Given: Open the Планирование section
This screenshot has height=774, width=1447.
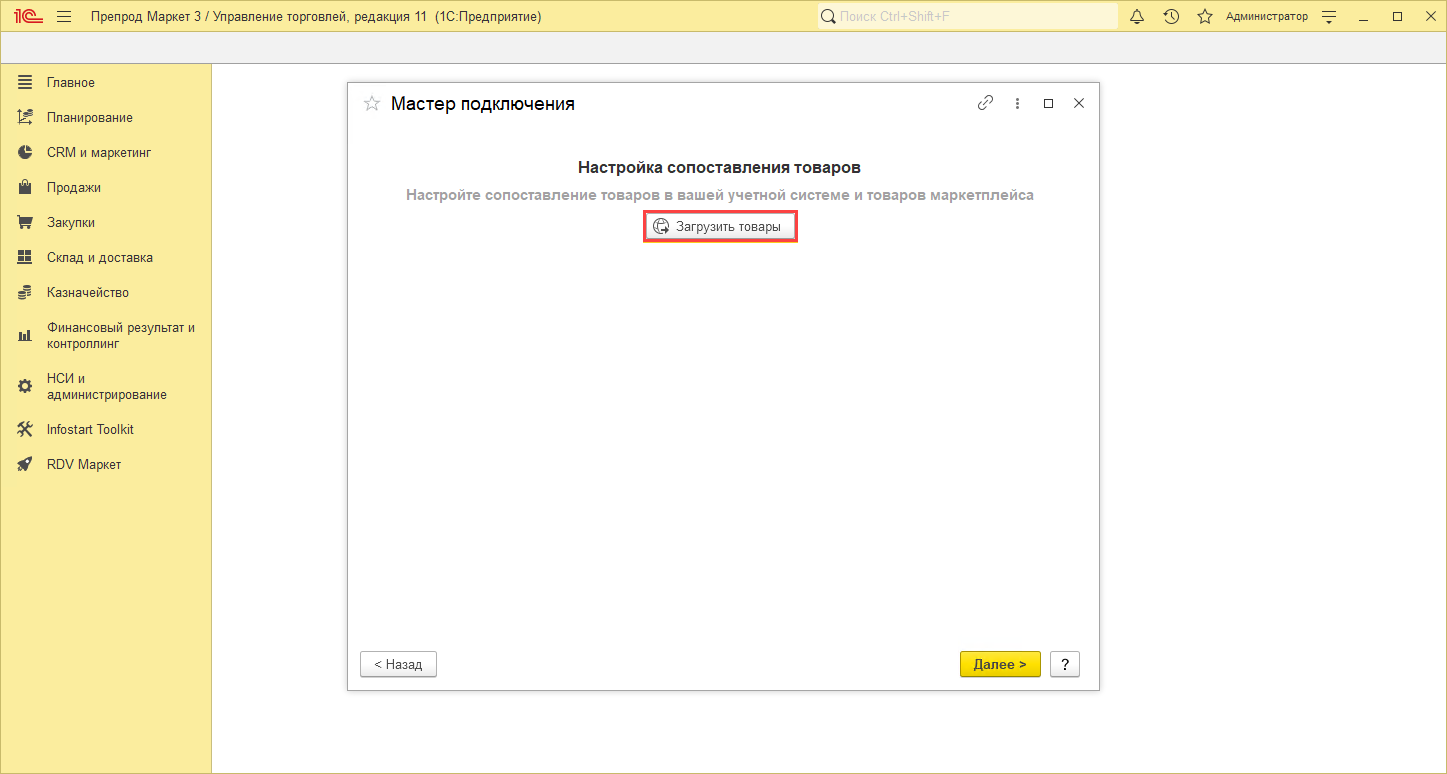Looking at the screenshot, I should 106,117.
